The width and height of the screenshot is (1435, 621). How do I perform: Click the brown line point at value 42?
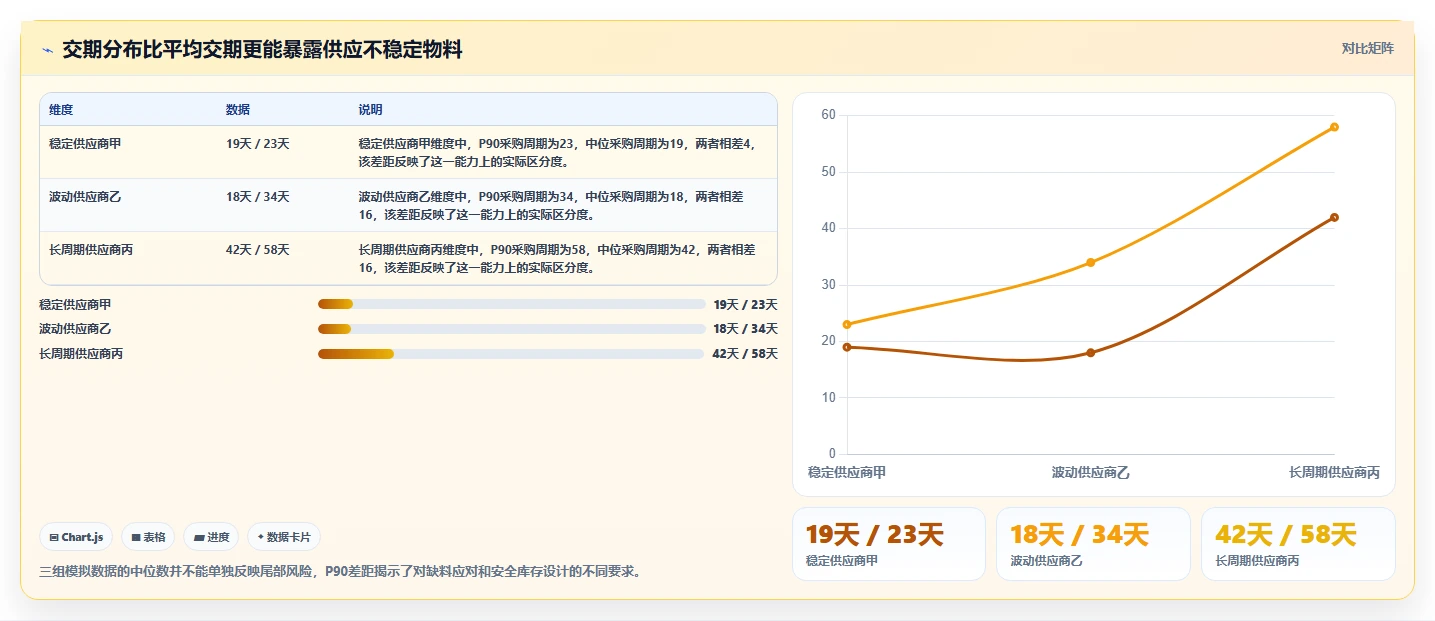coord(1334,217)
